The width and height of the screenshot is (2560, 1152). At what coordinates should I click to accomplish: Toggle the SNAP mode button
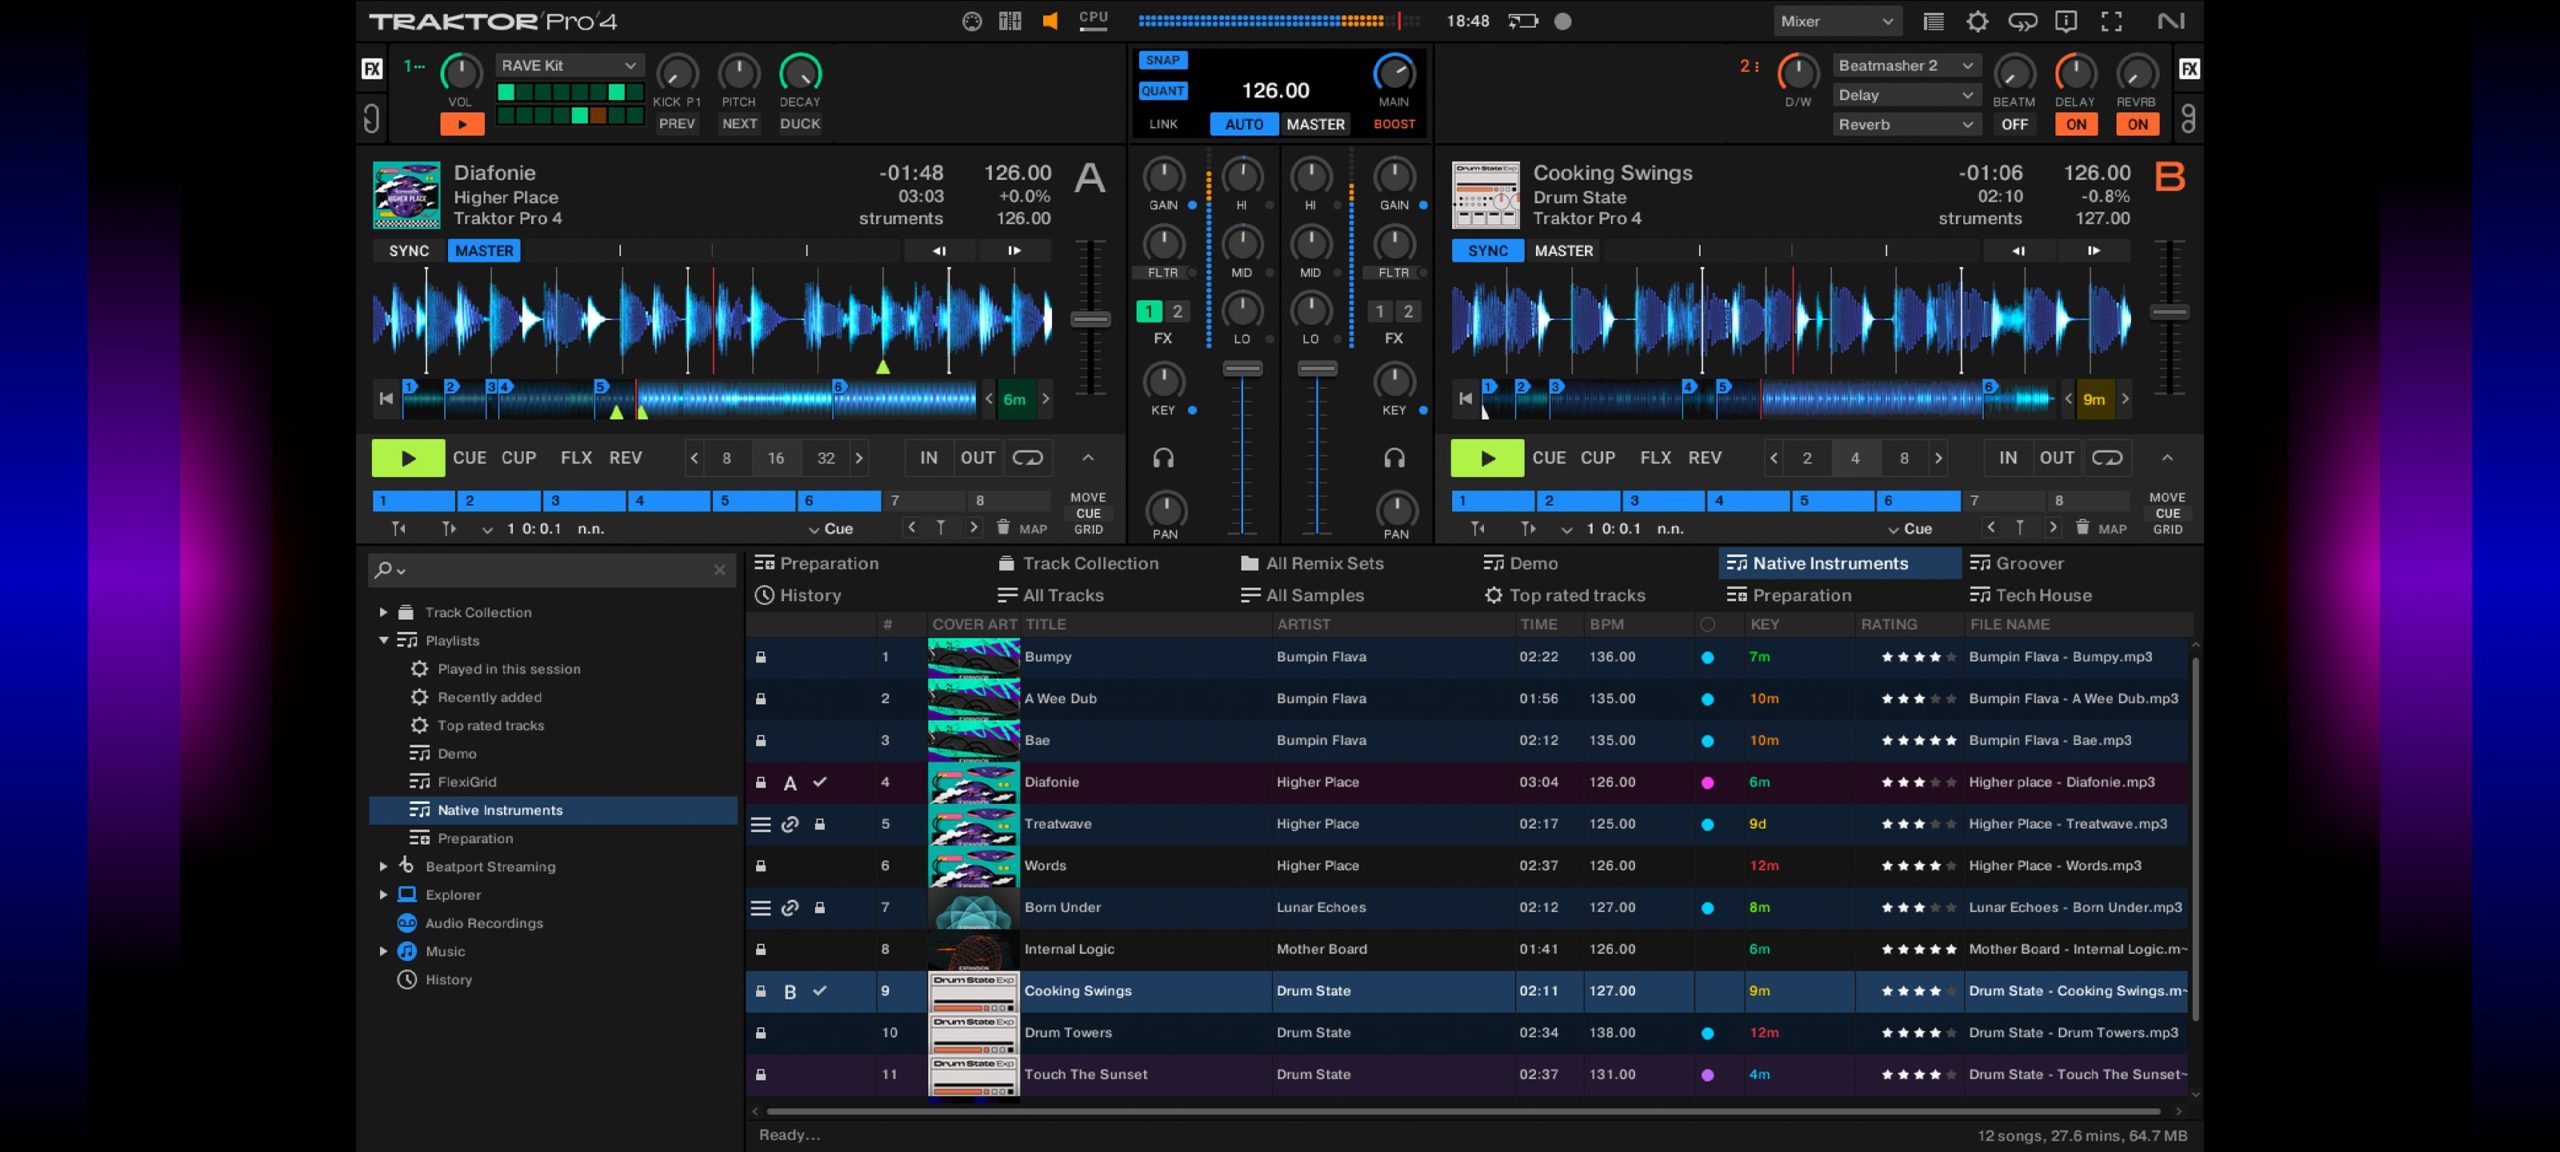1162,60
